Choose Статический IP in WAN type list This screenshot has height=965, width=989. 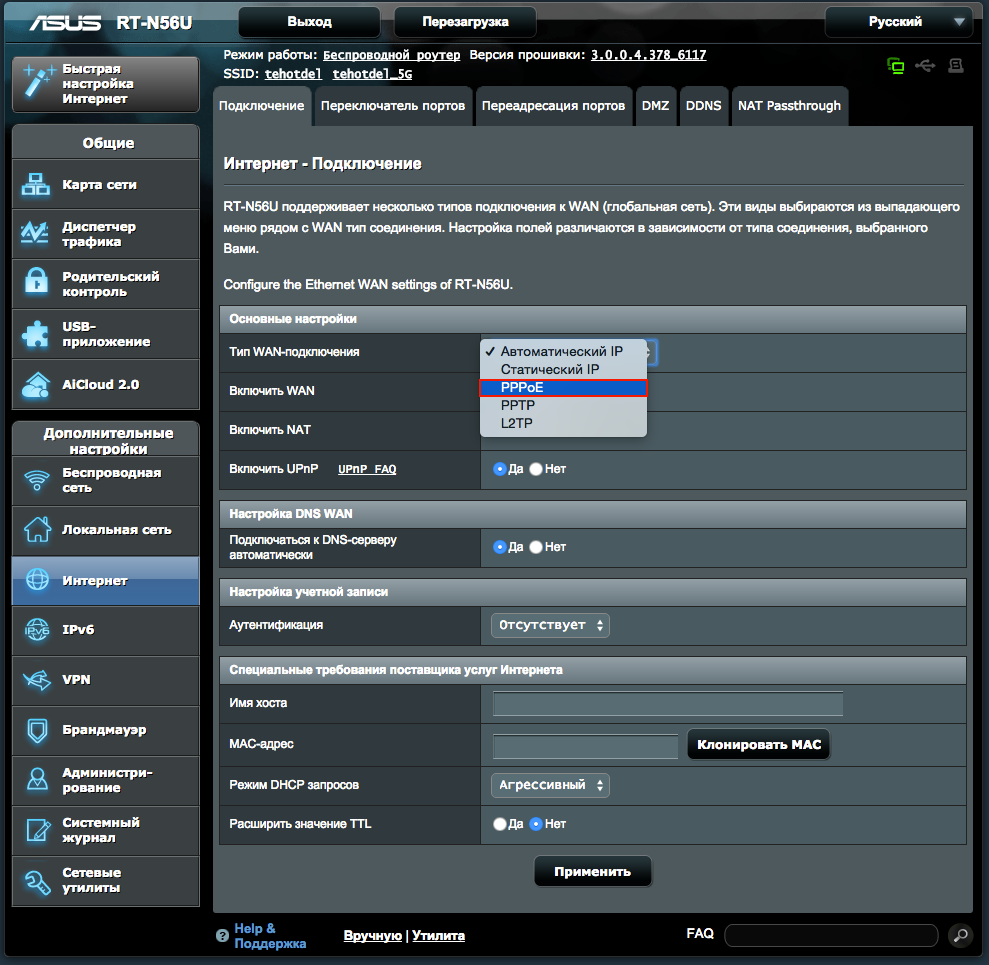(x=563, y=369)
